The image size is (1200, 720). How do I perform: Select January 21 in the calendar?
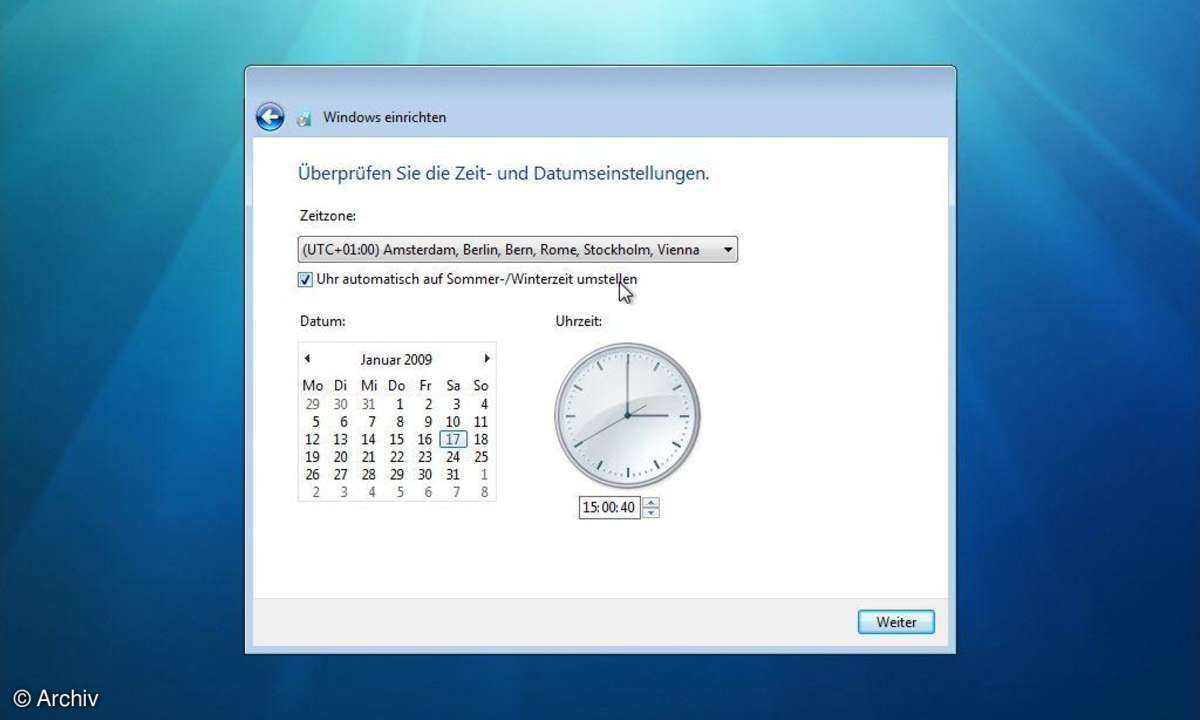point(368,457)
